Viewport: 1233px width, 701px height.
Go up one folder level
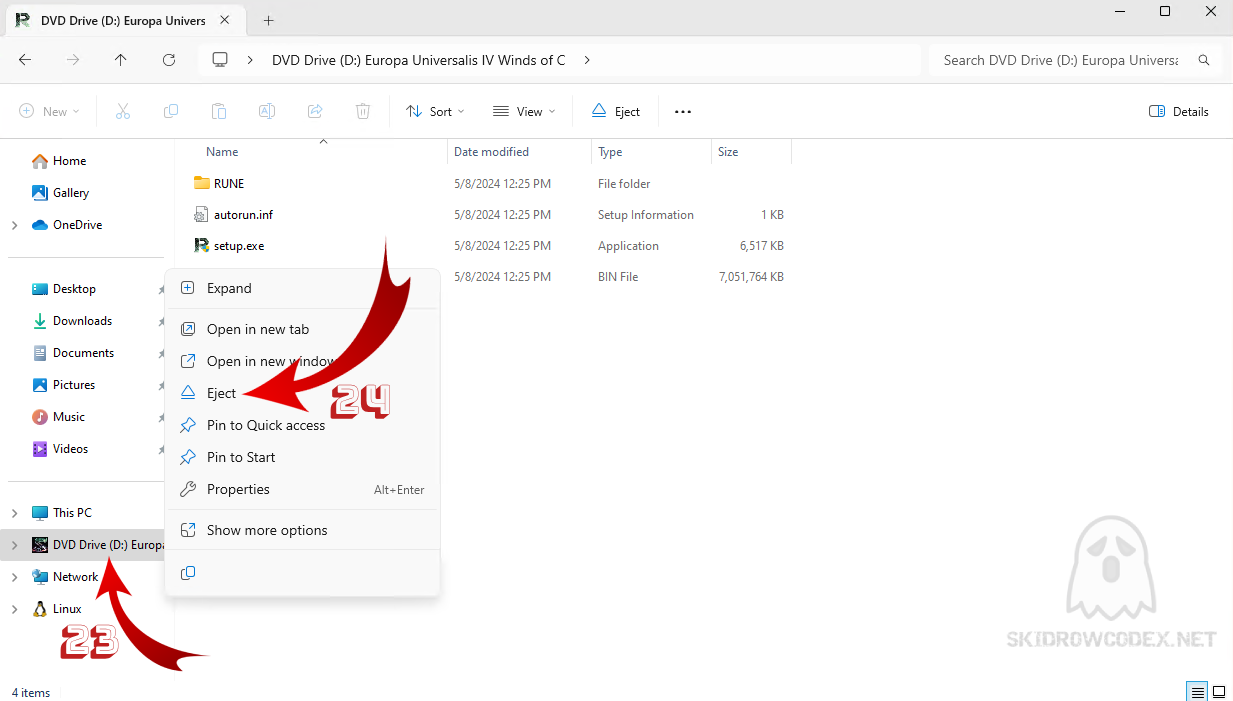[121, 60]
